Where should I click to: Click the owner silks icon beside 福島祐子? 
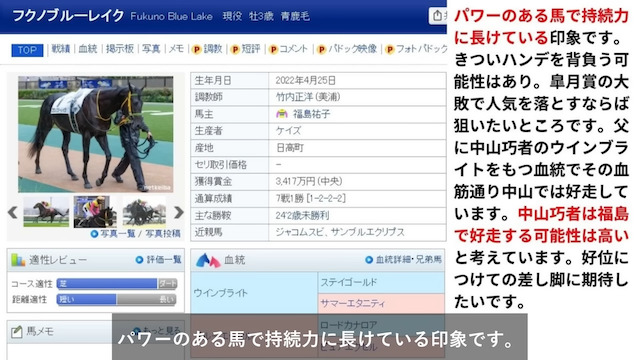pos(281,114)
